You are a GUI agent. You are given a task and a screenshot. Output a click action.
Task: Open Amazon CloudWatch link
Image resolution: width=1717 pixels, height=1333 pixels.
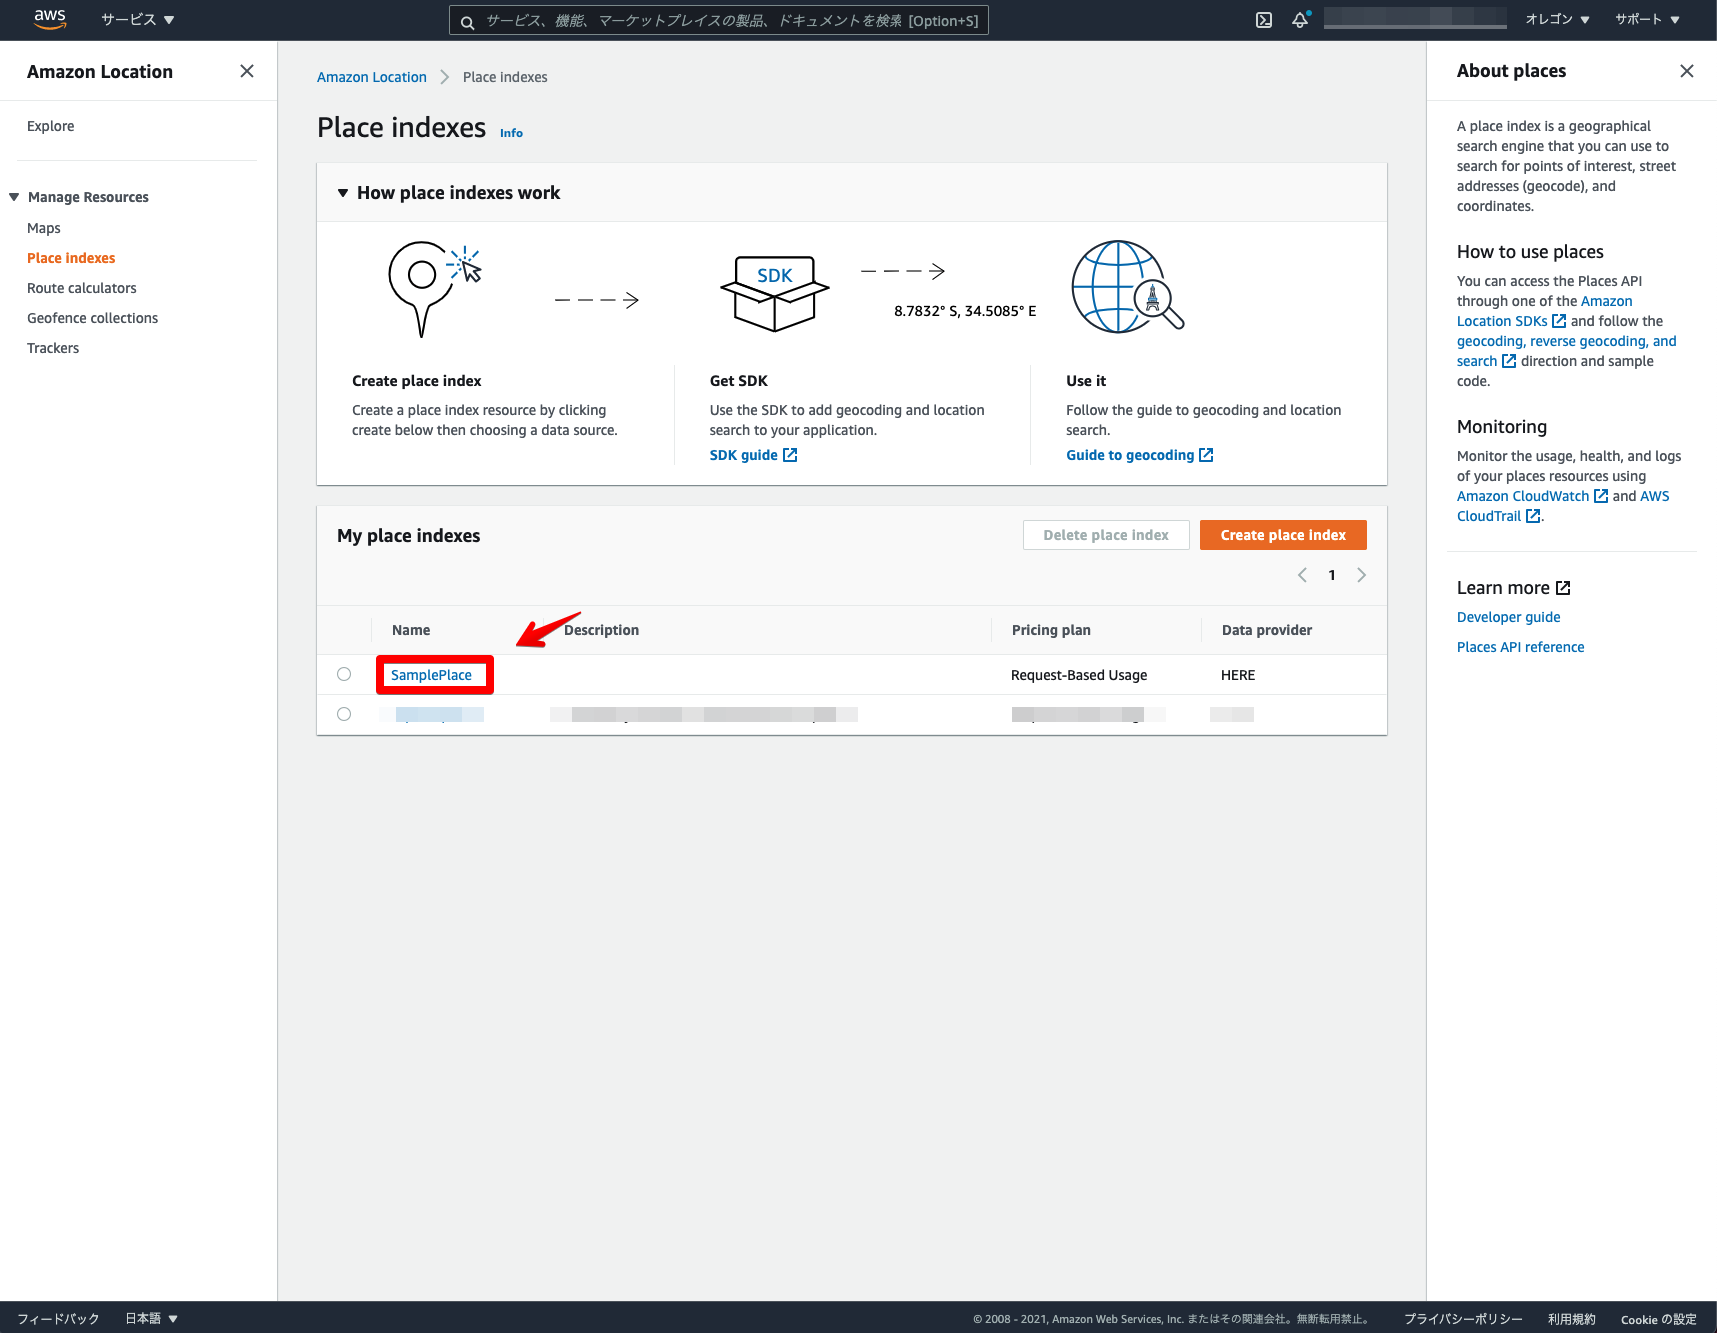point(1523,496)
